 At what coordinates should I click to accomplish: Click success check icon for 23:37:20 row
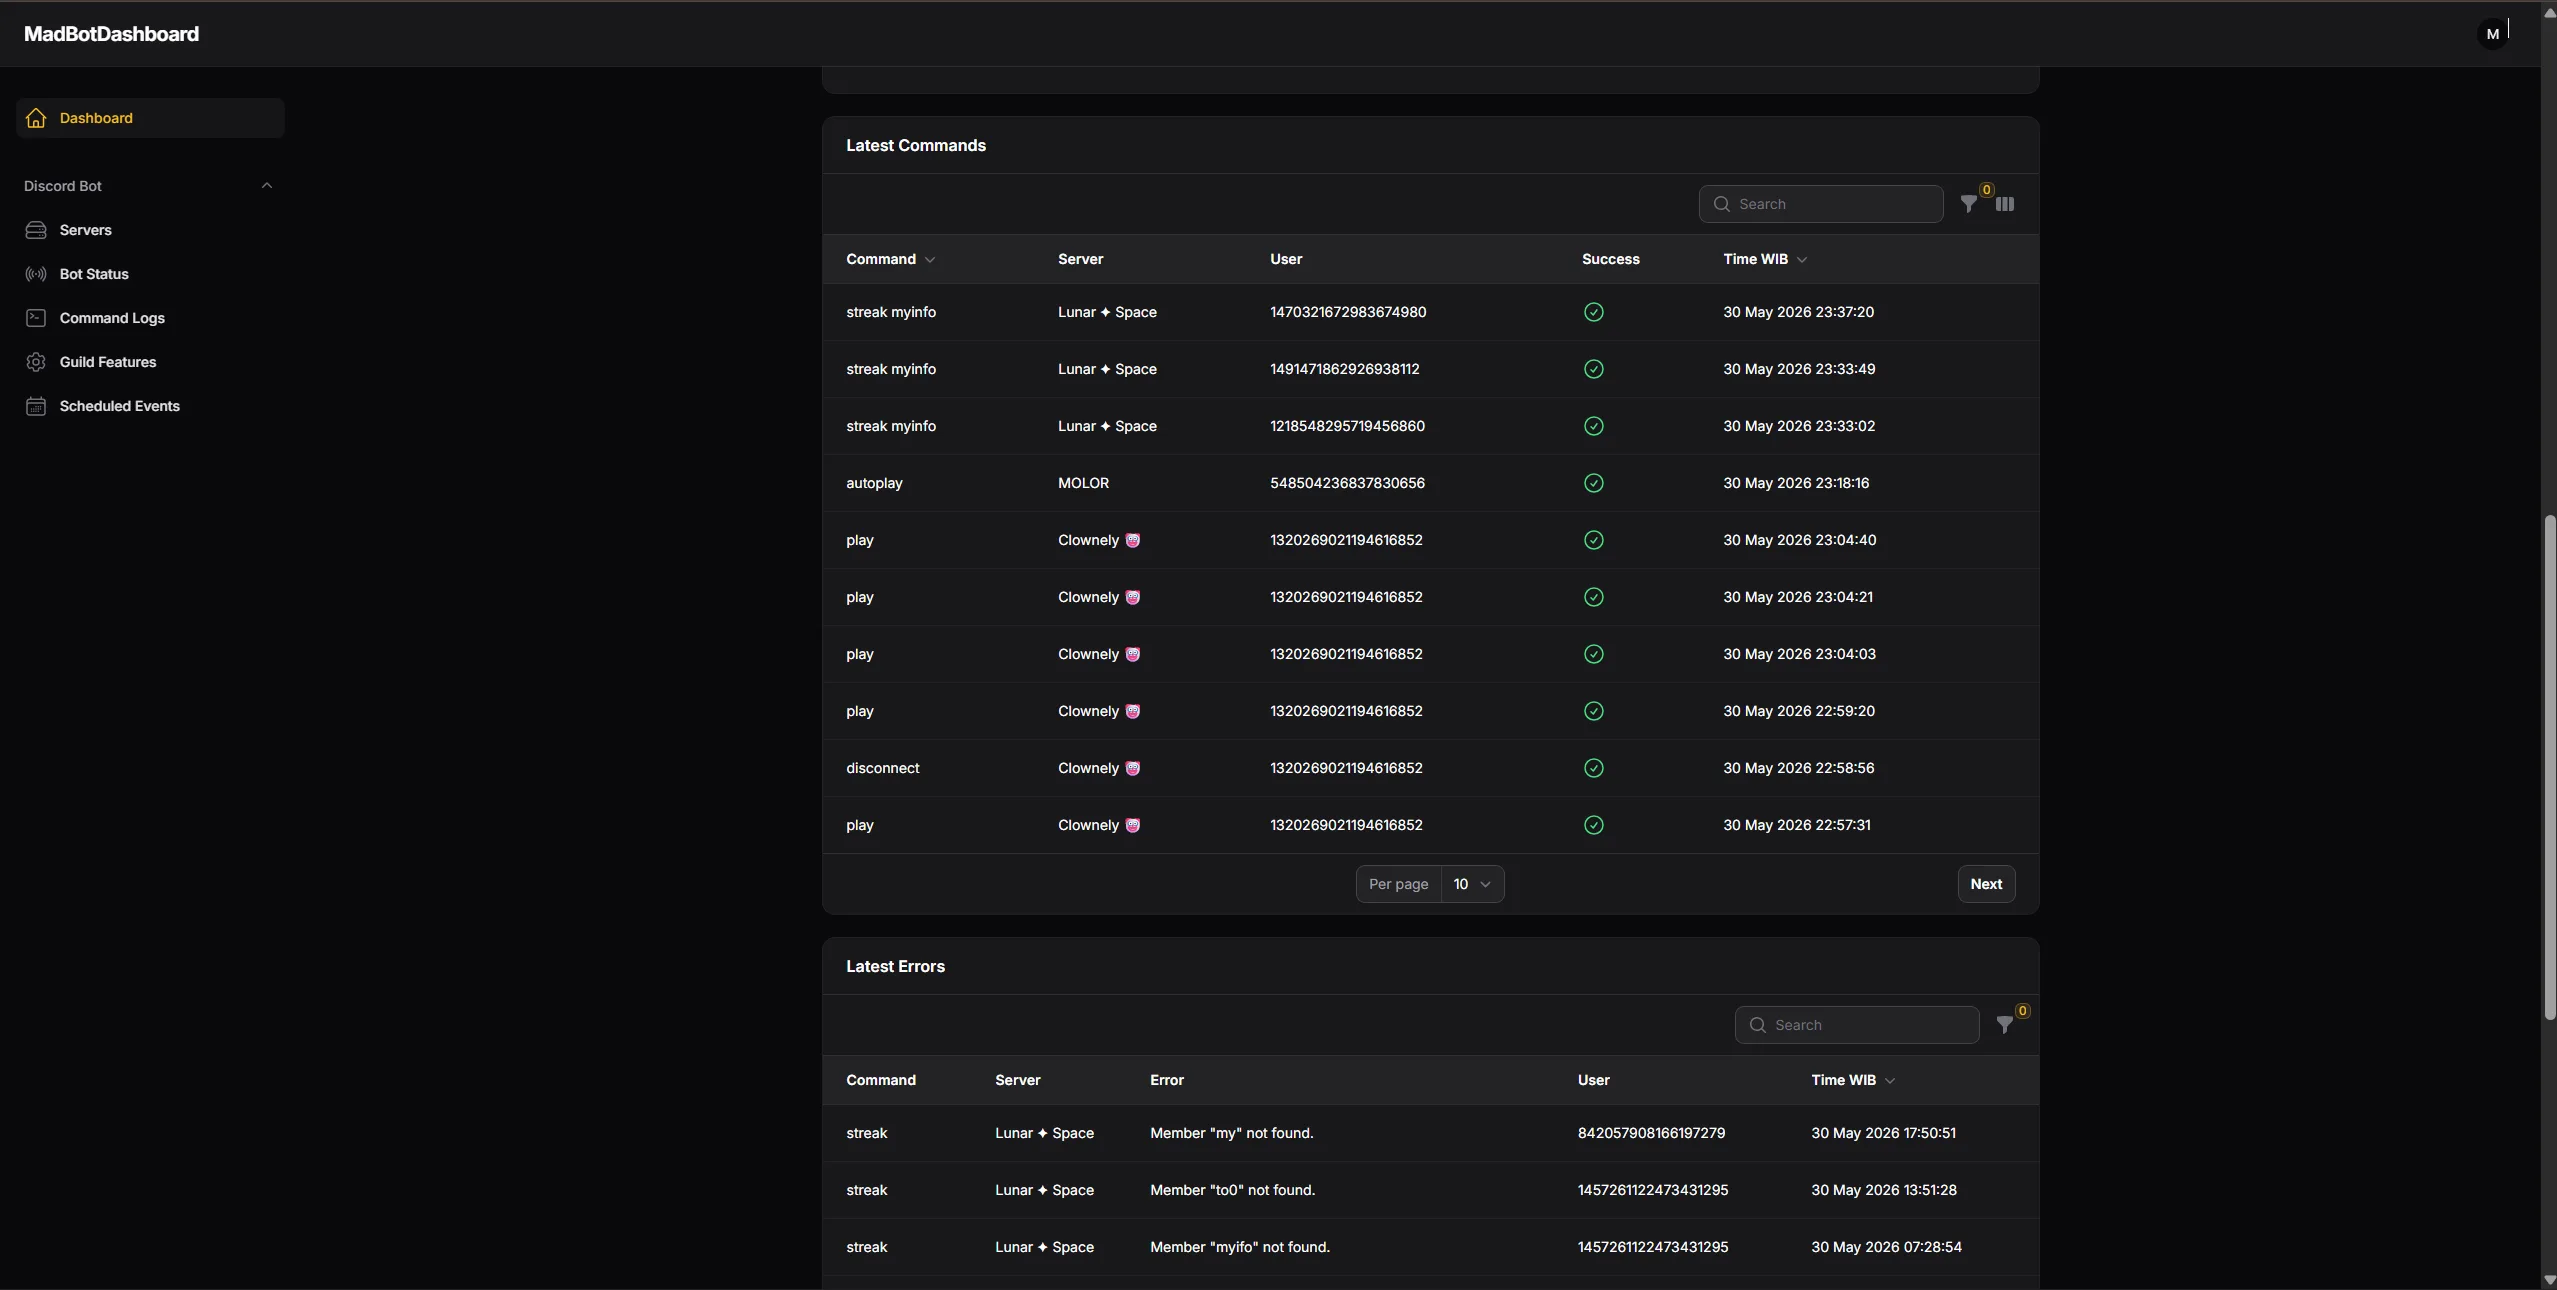point(1594,312)
